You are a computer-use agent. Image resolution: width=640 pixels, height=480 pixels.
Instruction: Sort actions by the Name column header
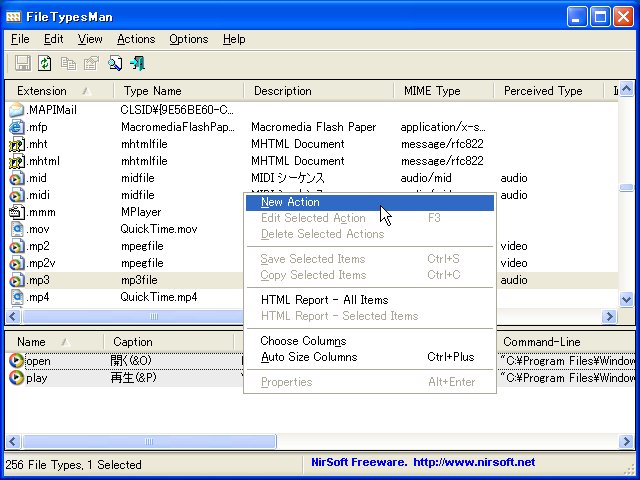[x=54, y=342]
